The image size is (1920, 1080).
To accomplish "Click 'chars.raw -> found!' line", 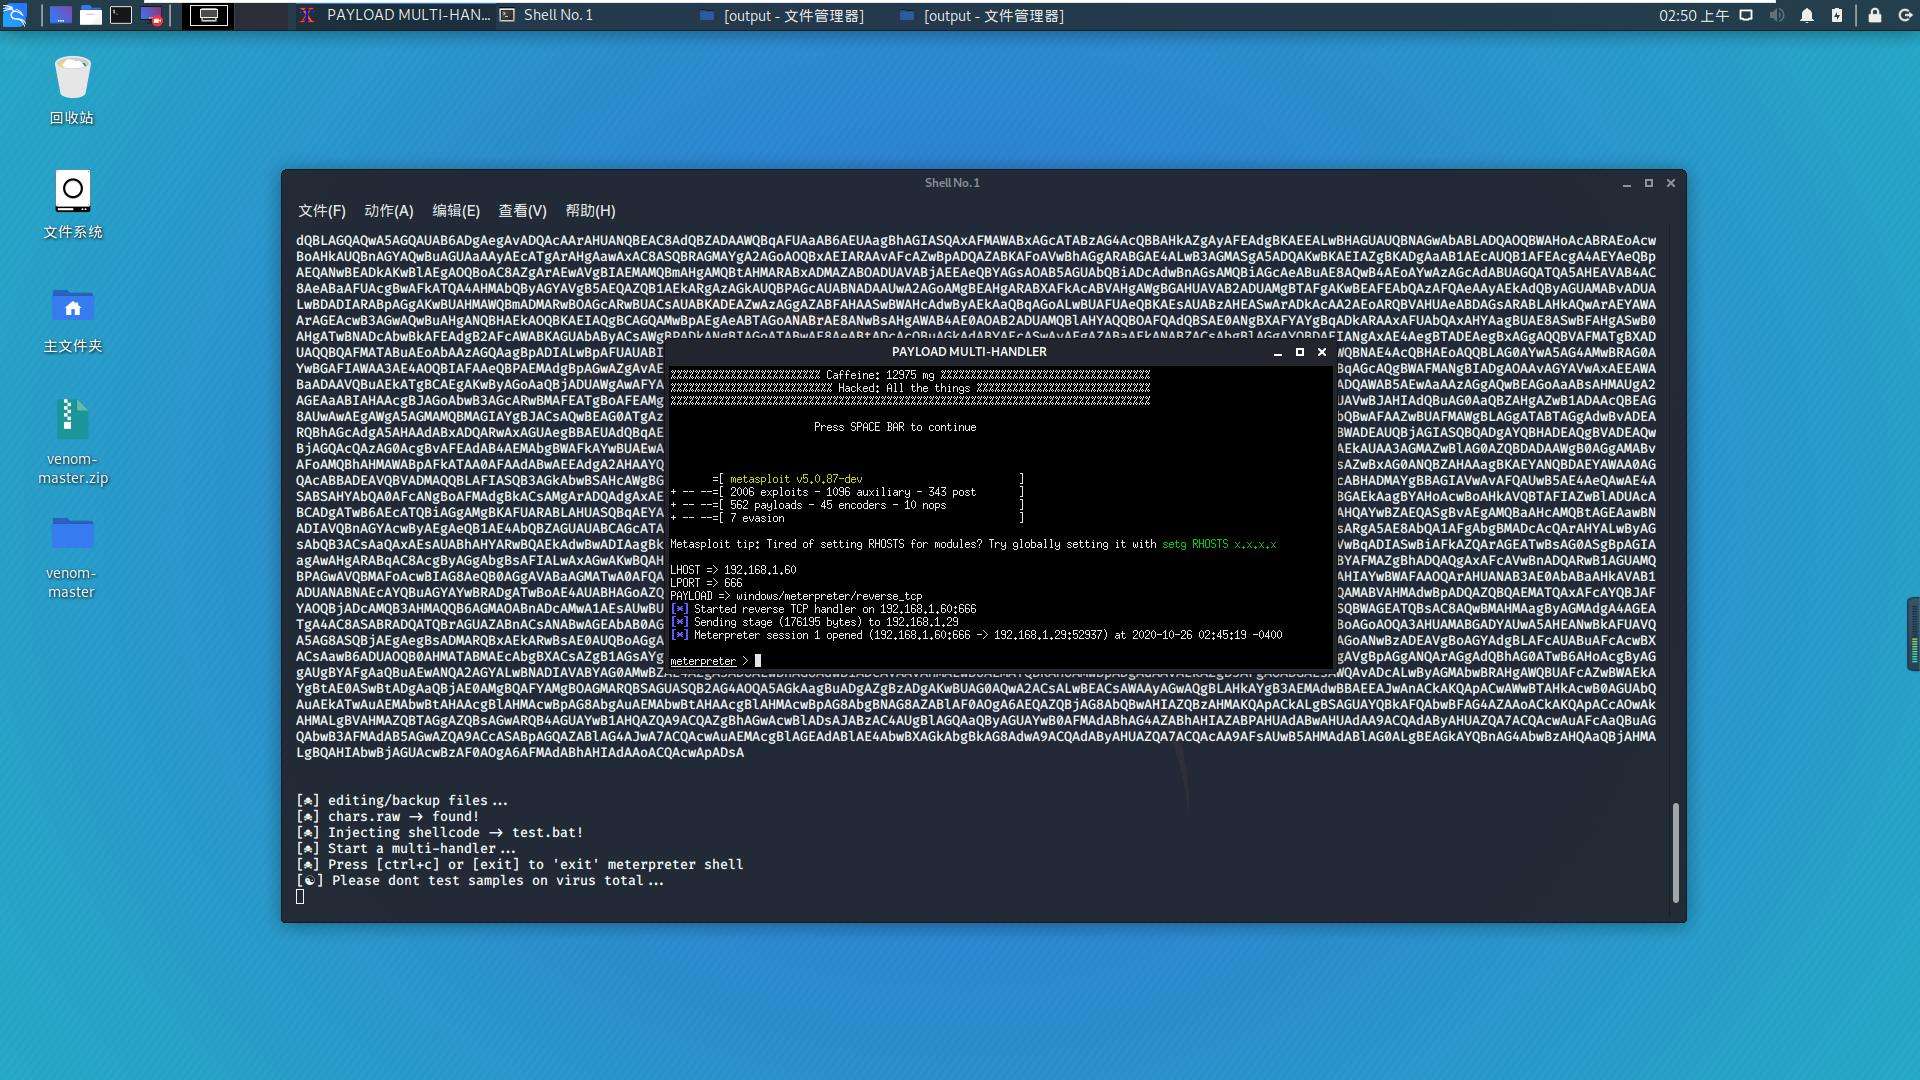I will click(x=388, y=817).
